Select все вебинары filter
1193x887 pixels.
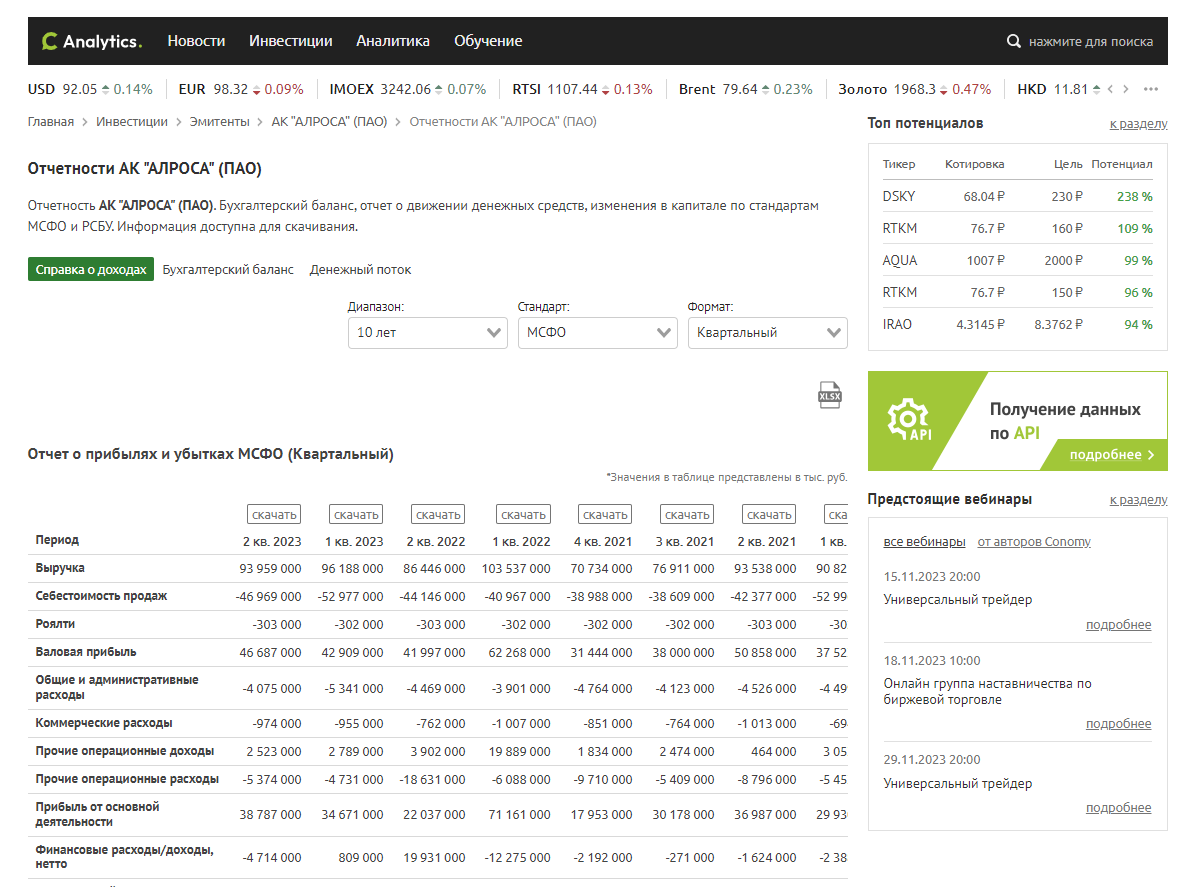point(924,542)
